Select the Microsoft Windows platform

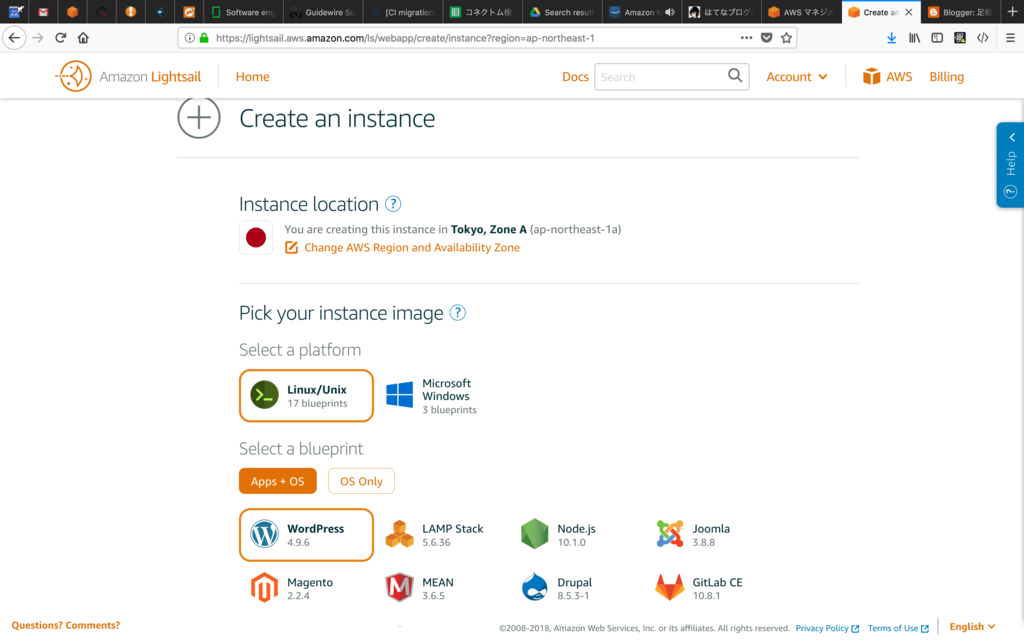(x=432, y=396)
